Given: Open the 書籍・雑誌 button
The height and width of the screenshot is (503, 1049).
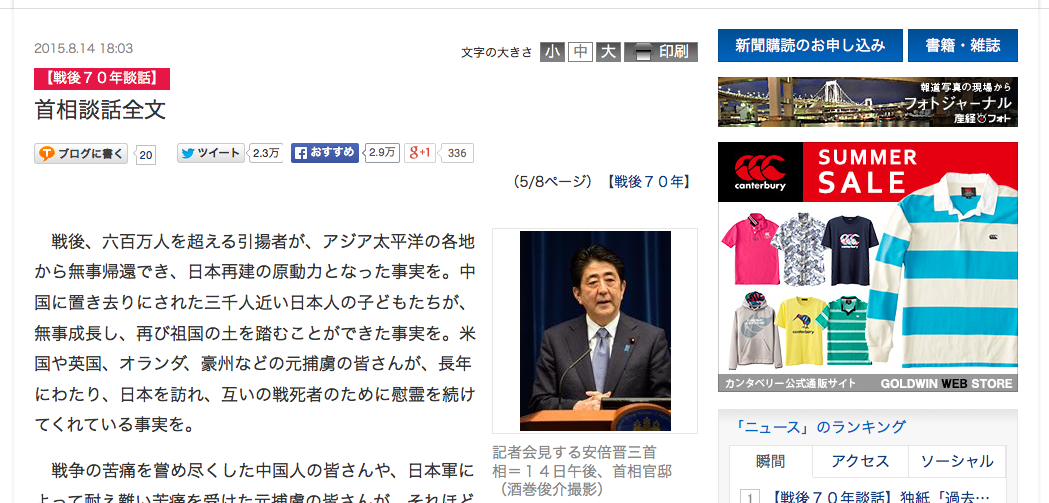Looking at the screenshot, I should point(963,45).
